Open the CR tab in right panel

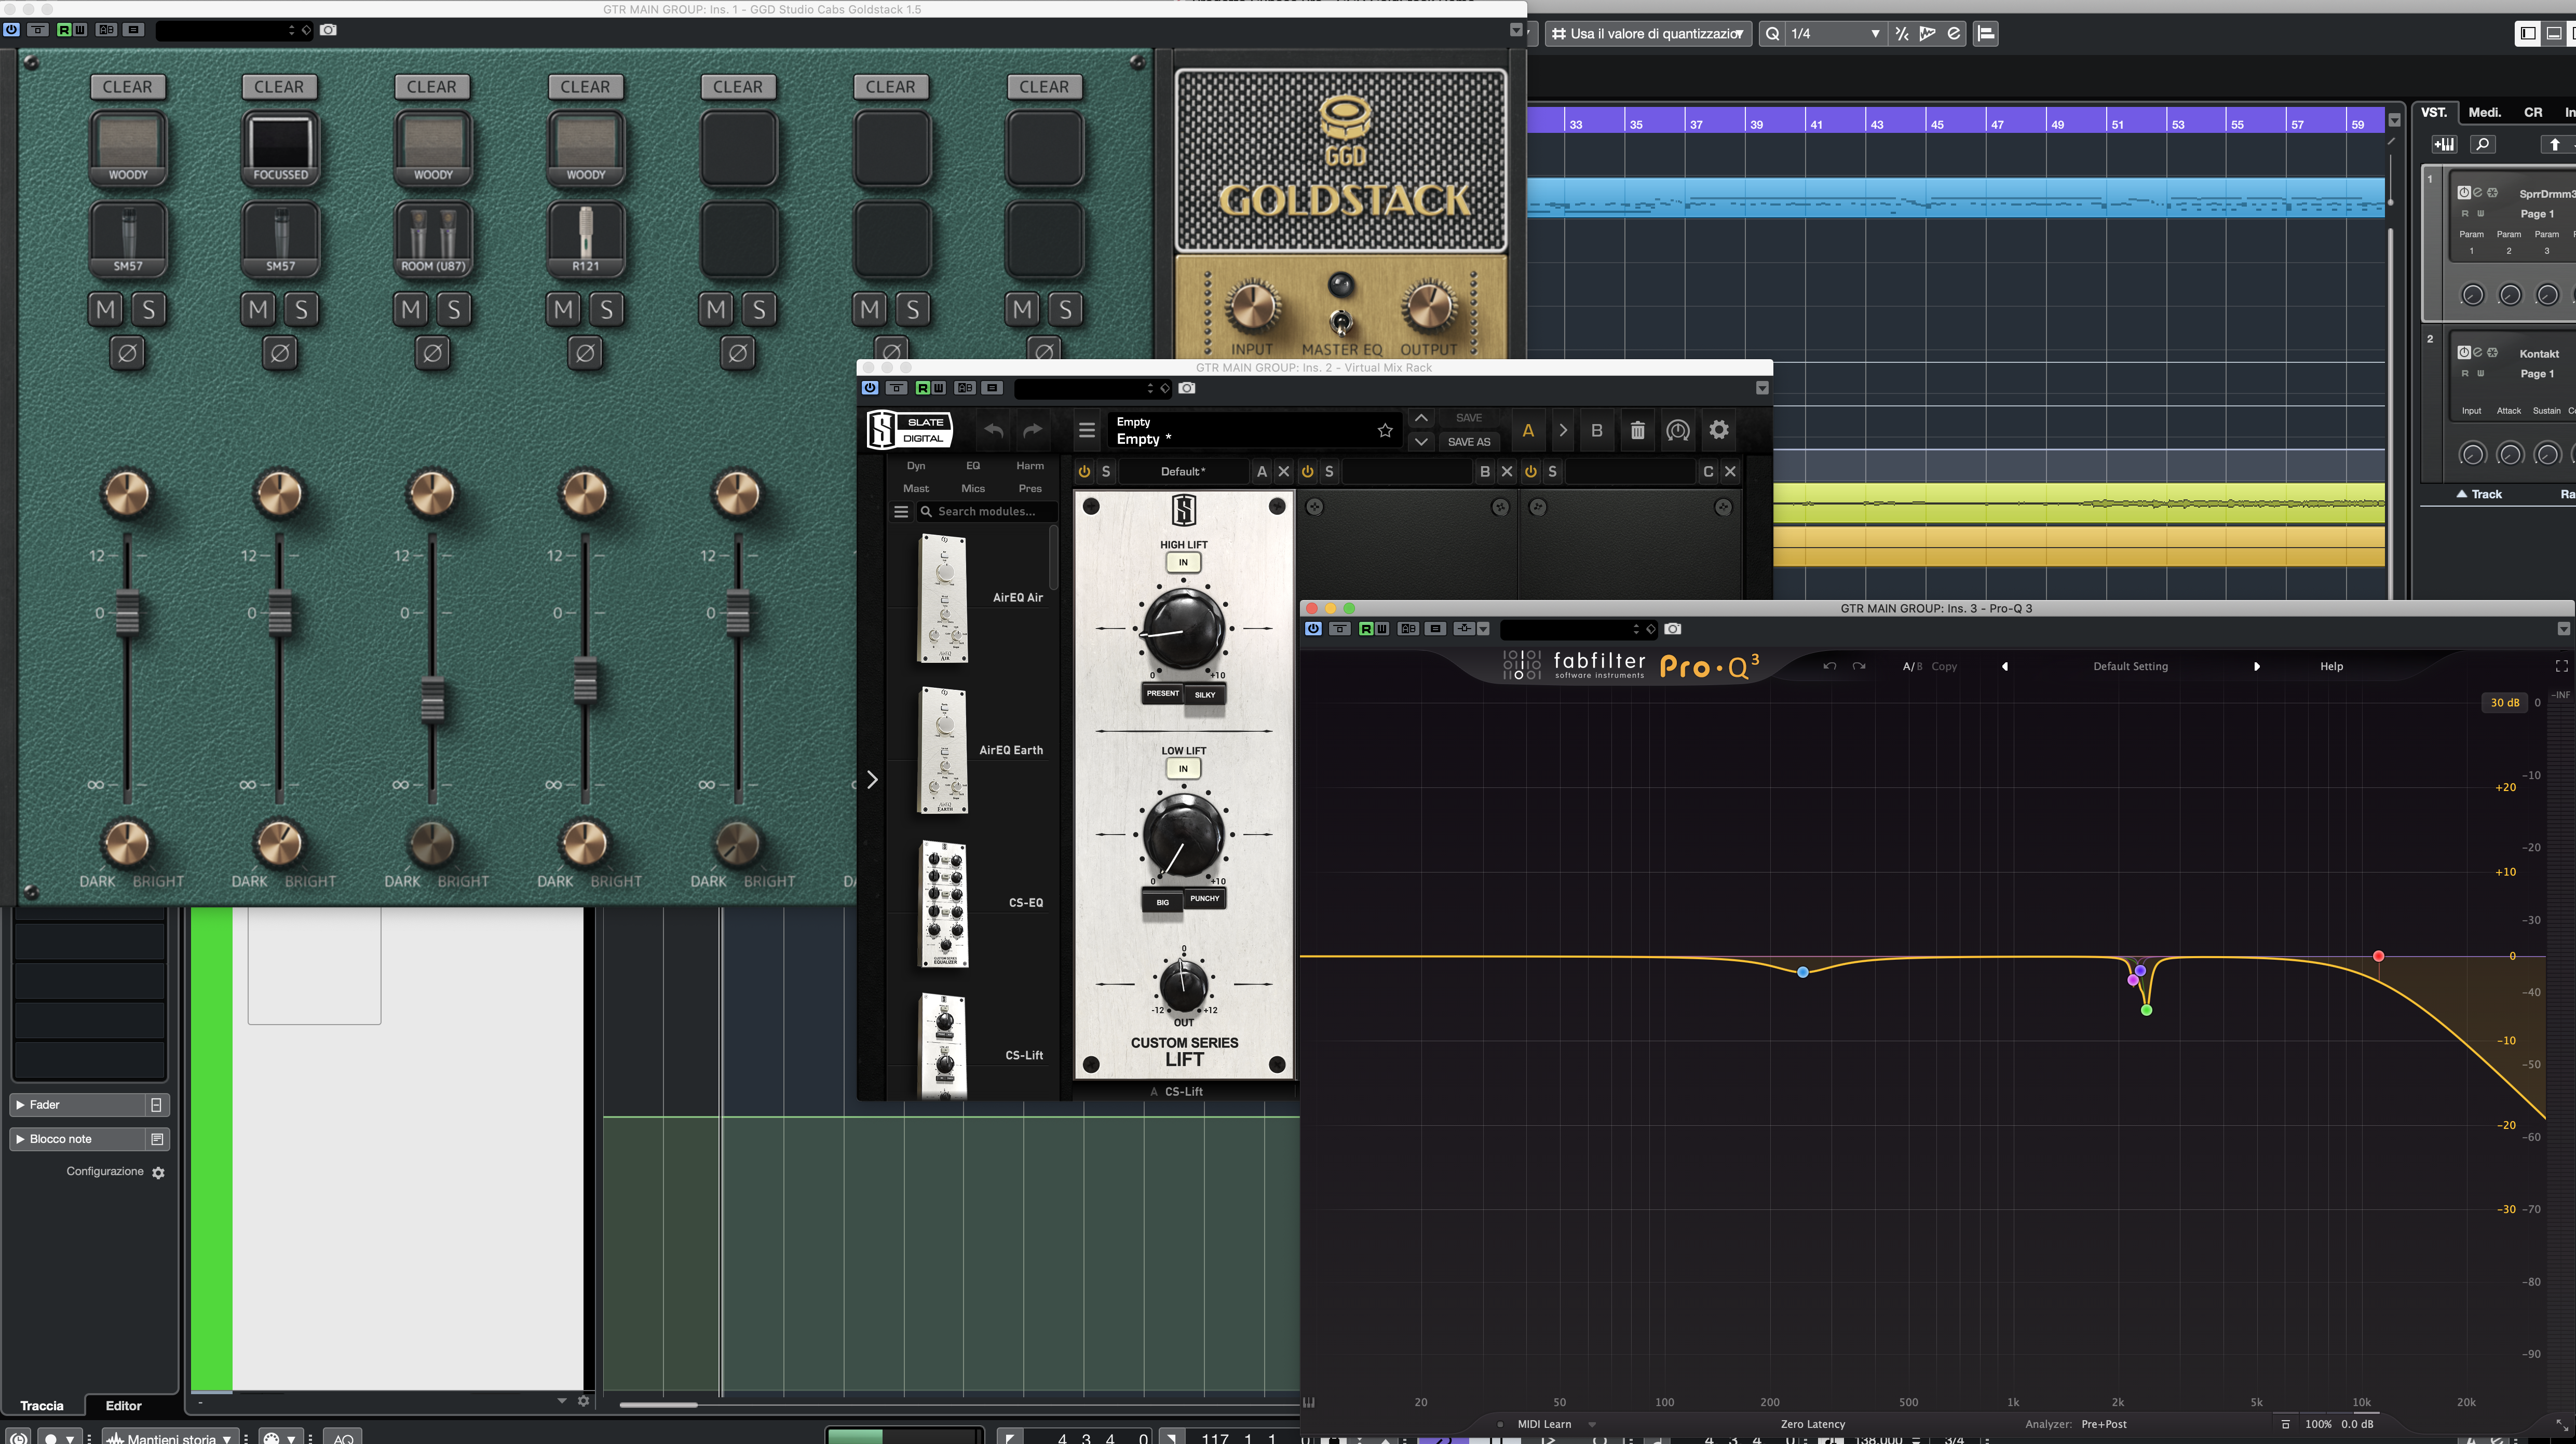point(2533,112)
